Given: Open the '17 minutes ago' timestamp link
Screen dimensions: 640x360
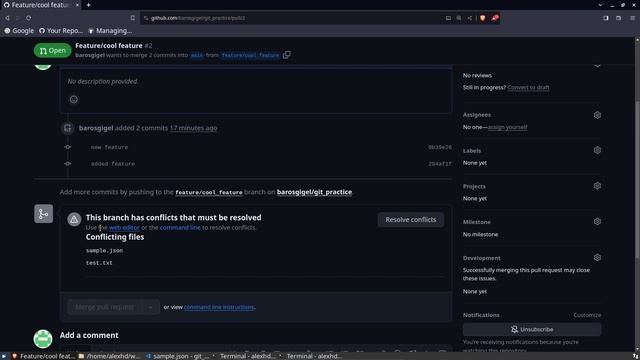Looking at the screenshot, I should click(x=193, y=128).
